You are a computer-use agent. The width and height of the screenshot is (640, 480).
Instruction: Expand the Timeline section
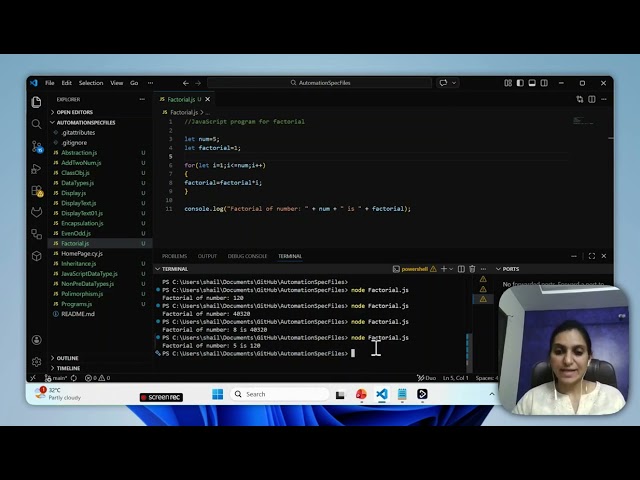[68, 368]
